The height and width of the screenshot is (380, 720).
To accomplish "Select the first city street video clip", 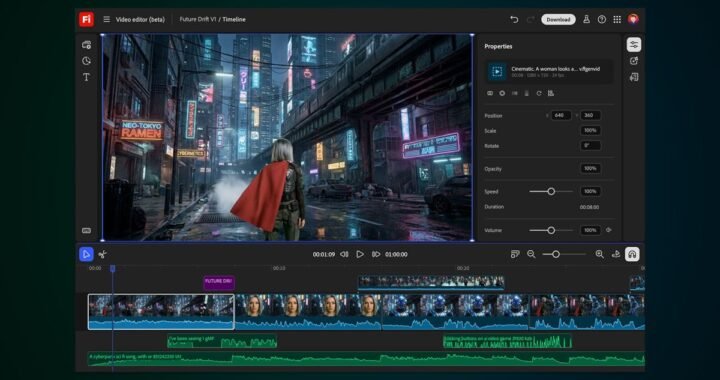I will [161, 312].
